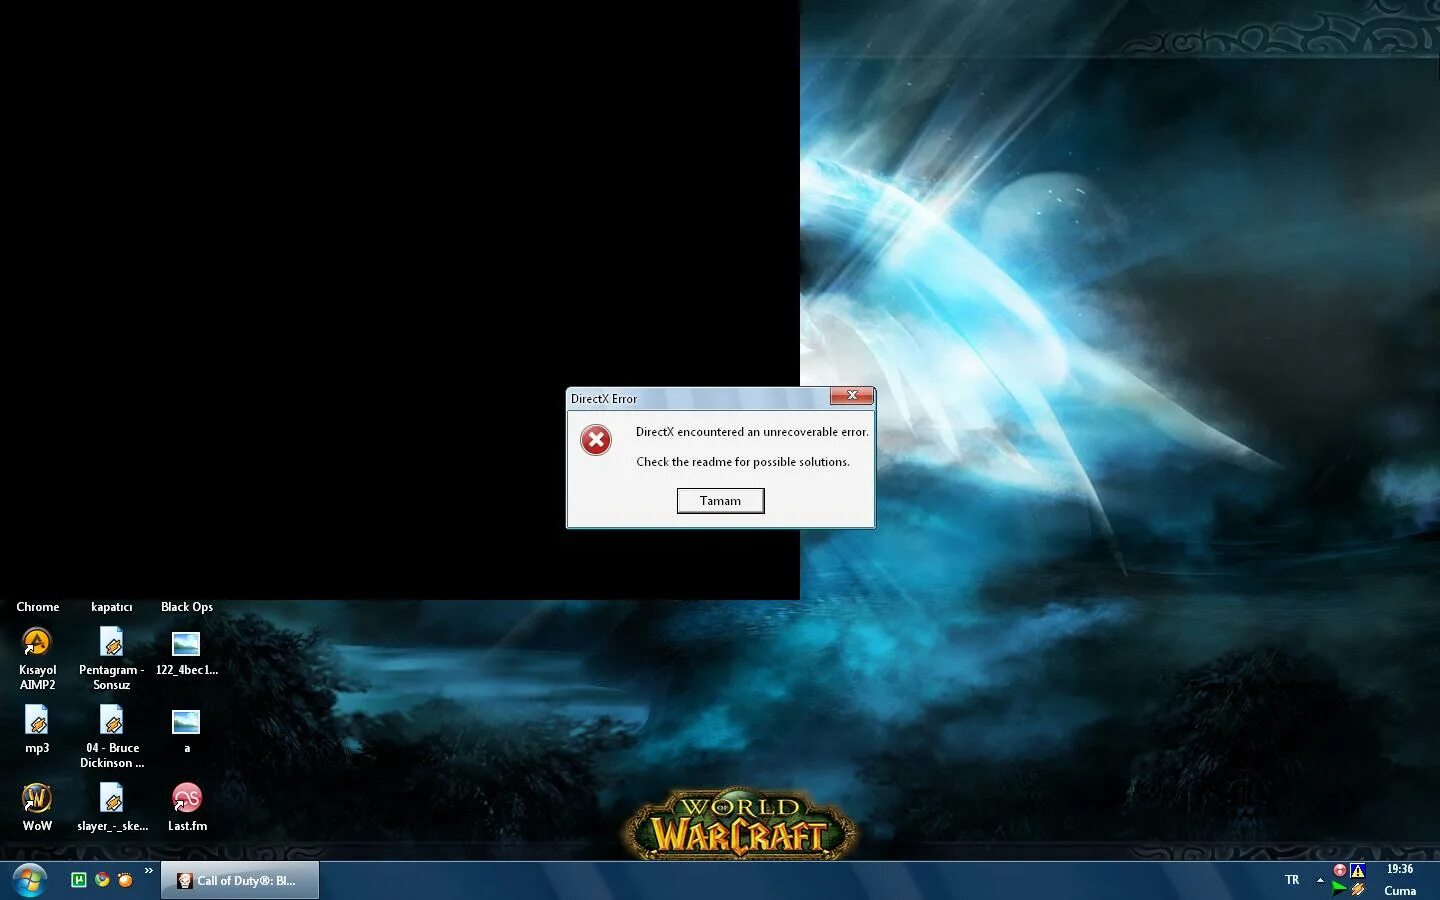Open the clock showing 19:36 Cuma
This screenshot has width=1440, height=900.
click(1400, 880)
